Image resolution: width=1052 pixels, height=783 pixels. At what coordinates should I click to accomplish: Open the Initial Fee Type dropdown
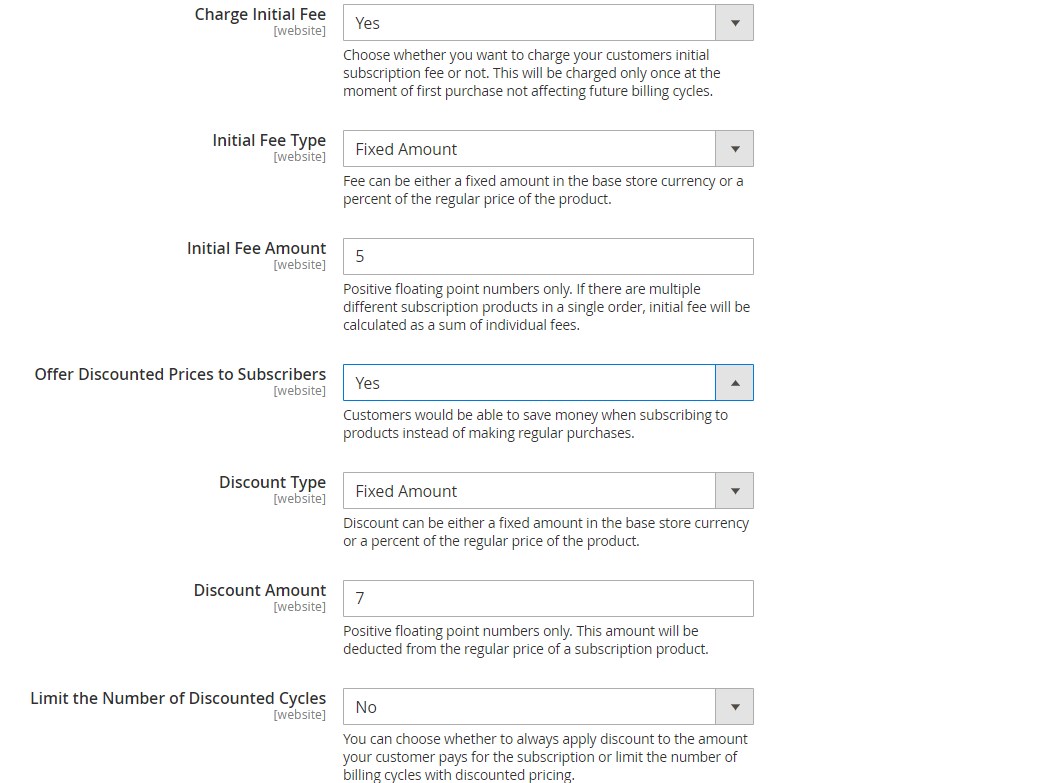pos(548,148)
